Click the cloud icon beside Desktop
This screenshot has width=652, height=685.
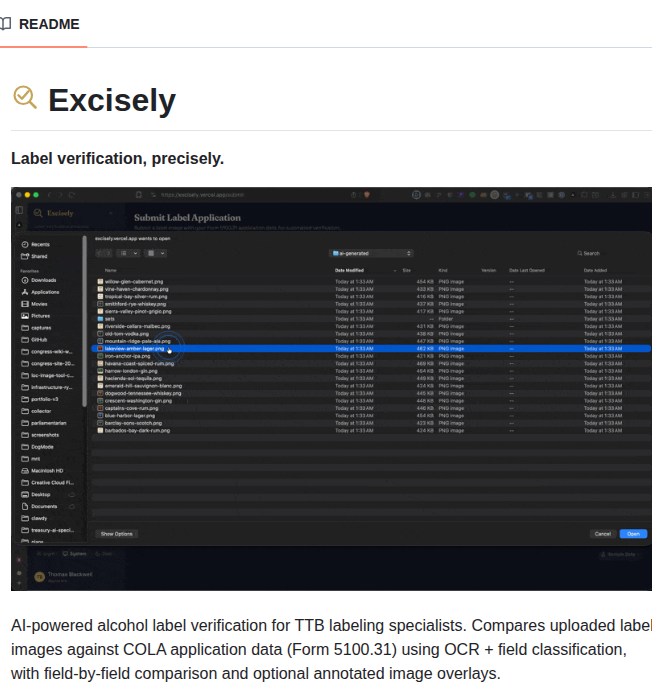click(72, 495)
